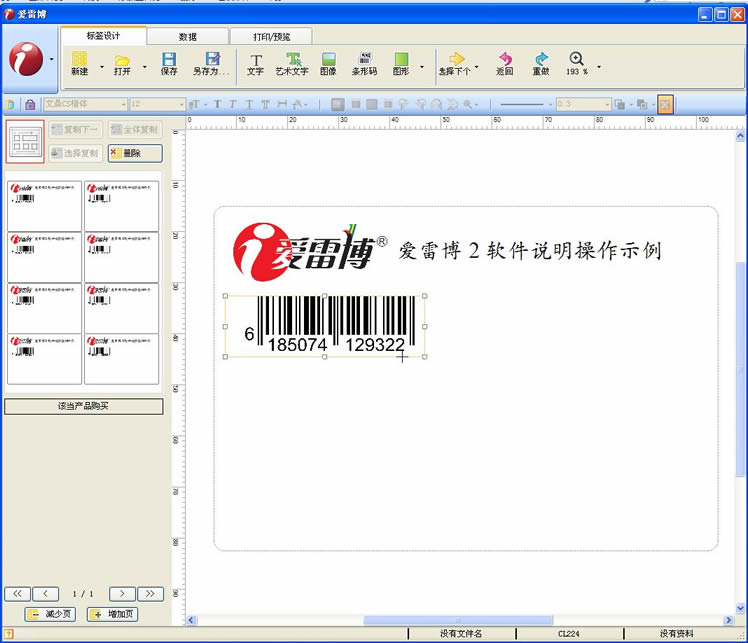Expand the 图形 shapes dropdown arrow

422,67
